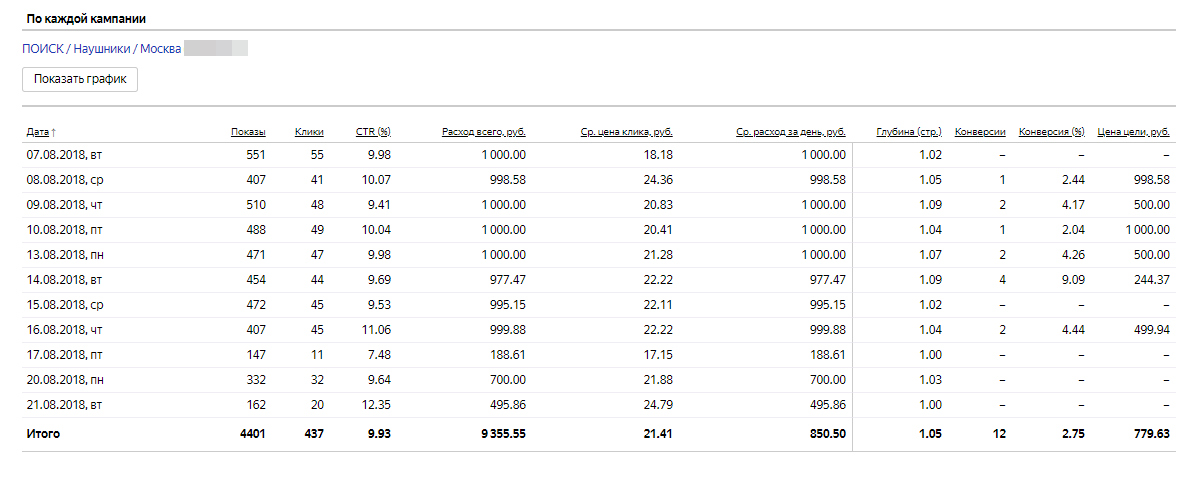Sort by 'Конверсии' column header

(980, 132)
